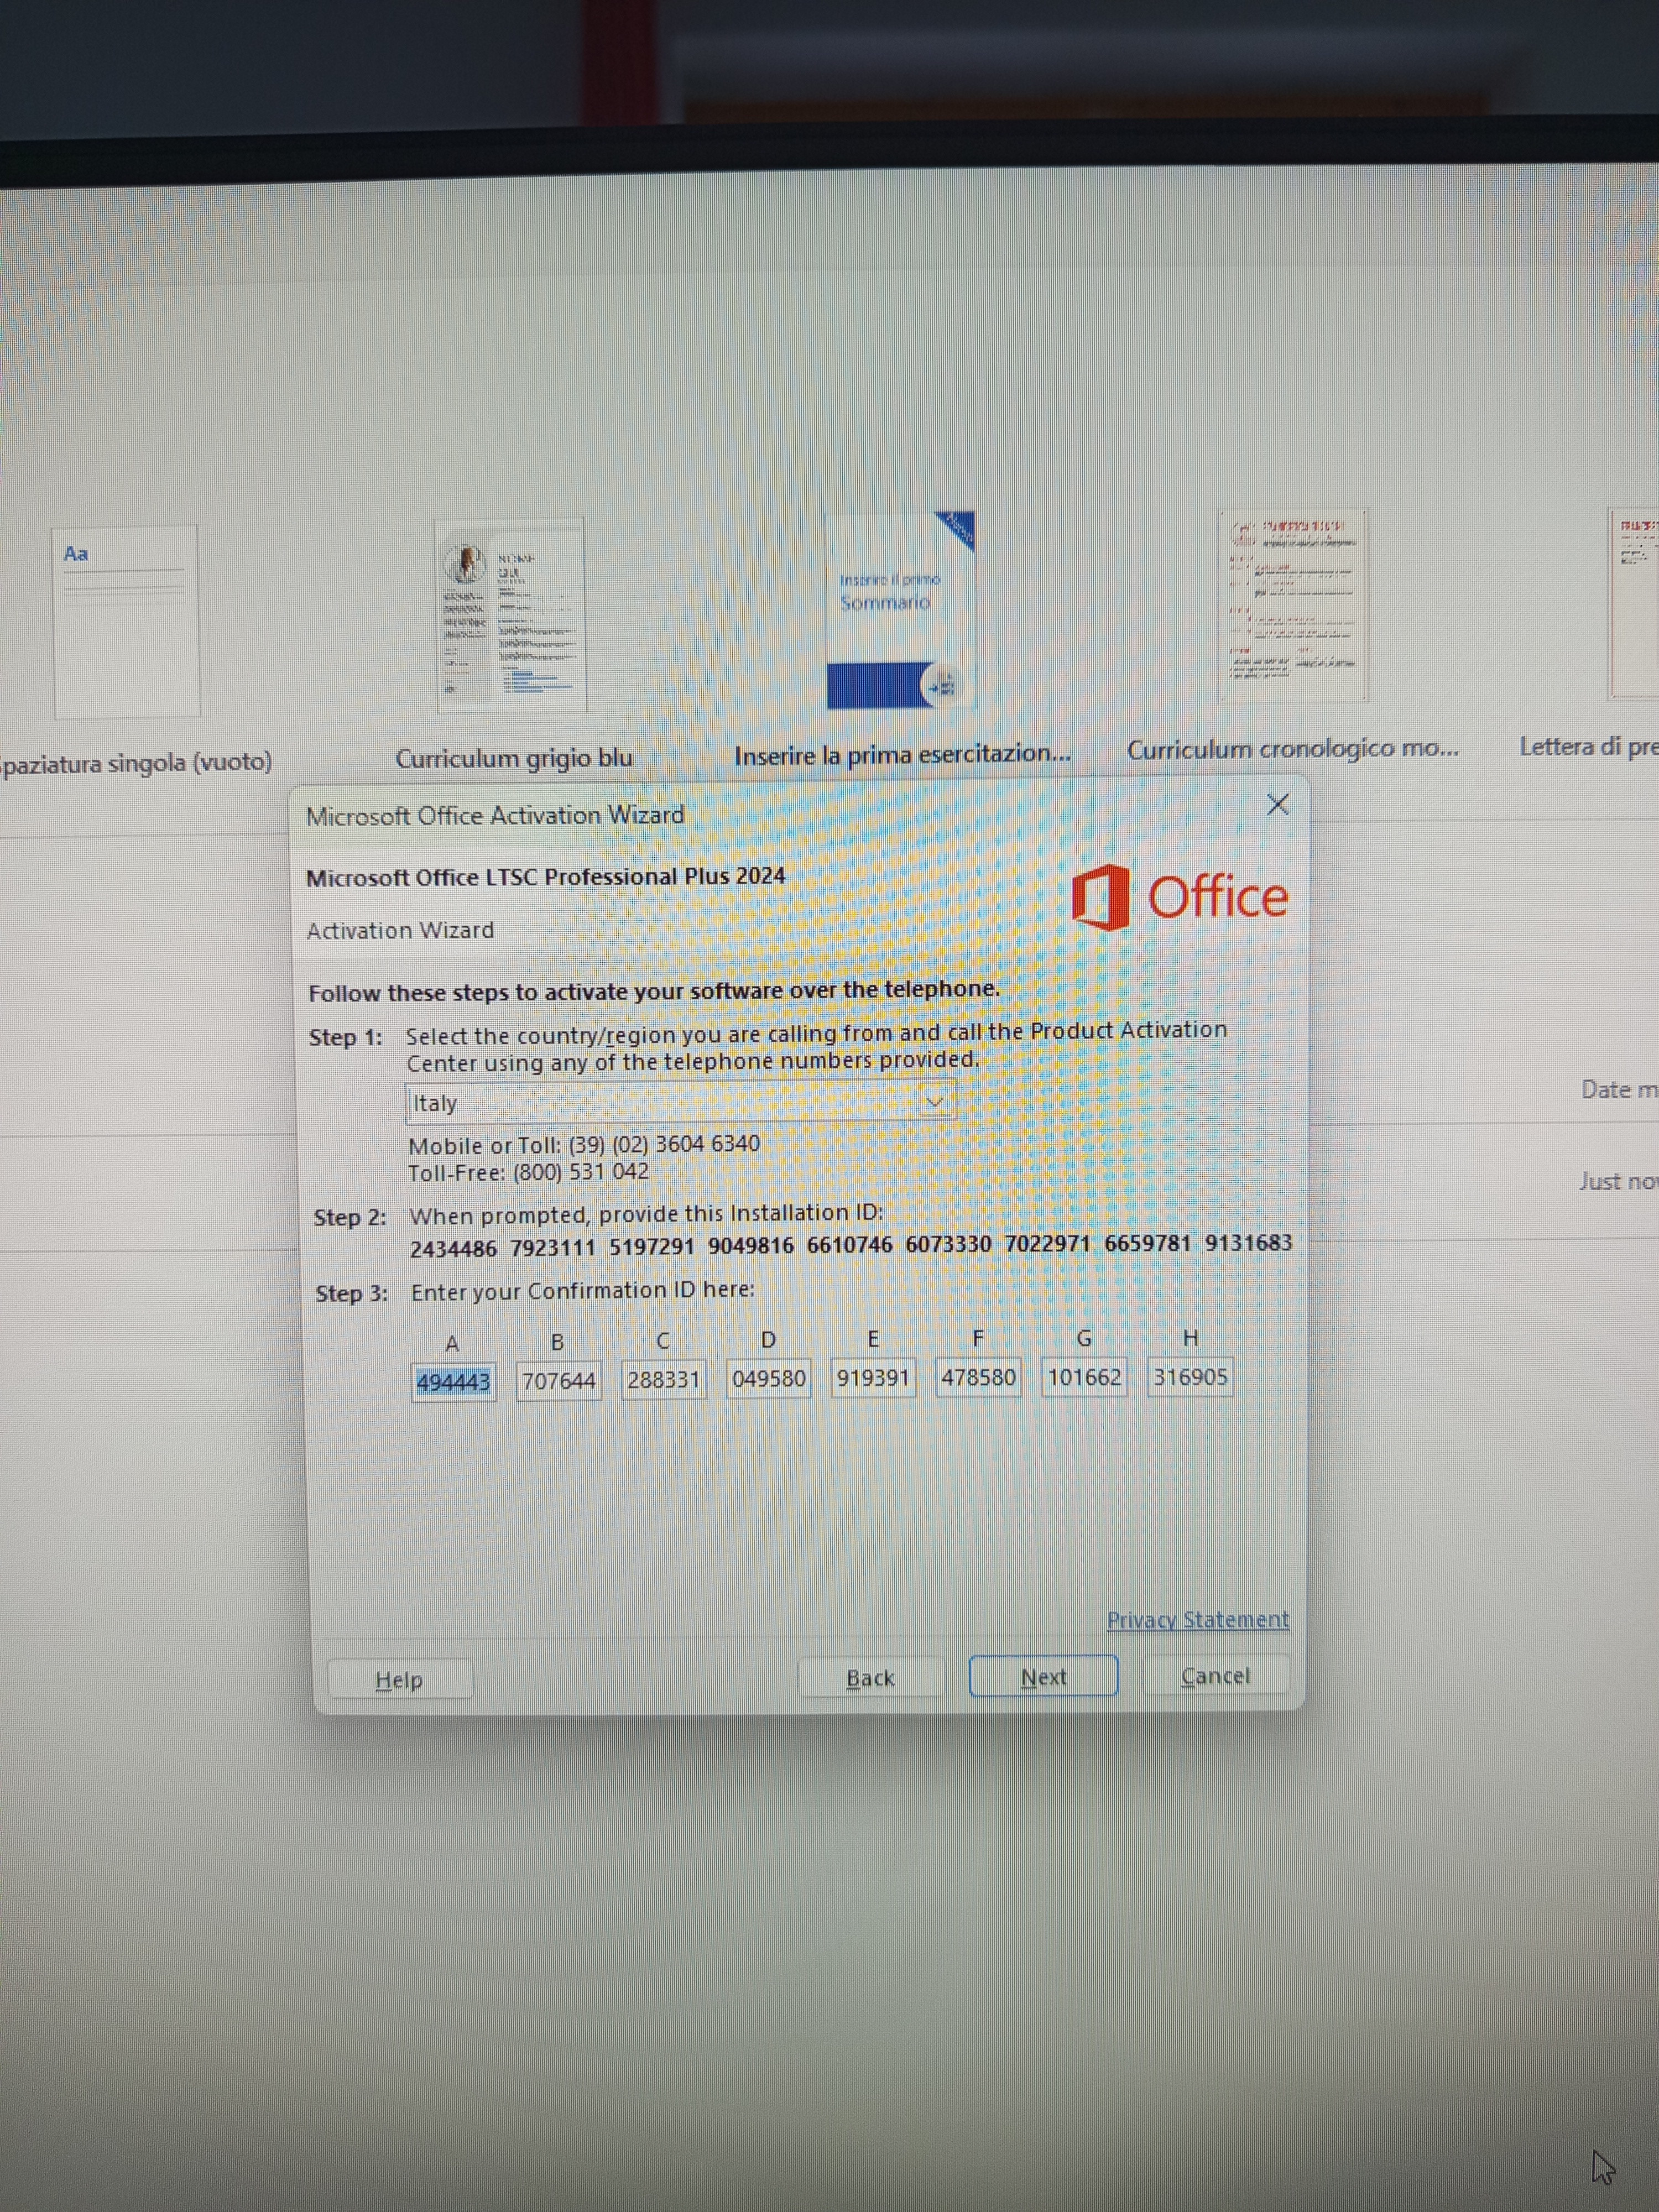Click the Next button
This screenshot has width=1659, height=2212.
1043,1676
